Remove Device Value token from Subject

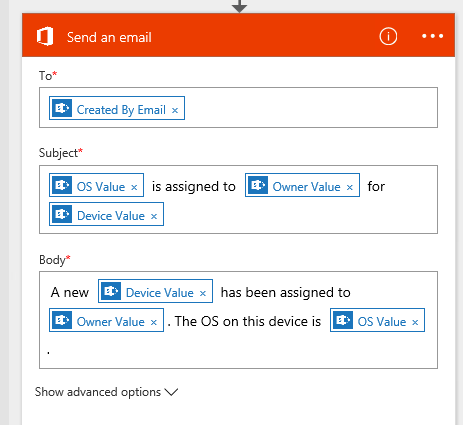click(x=154, y=216)
